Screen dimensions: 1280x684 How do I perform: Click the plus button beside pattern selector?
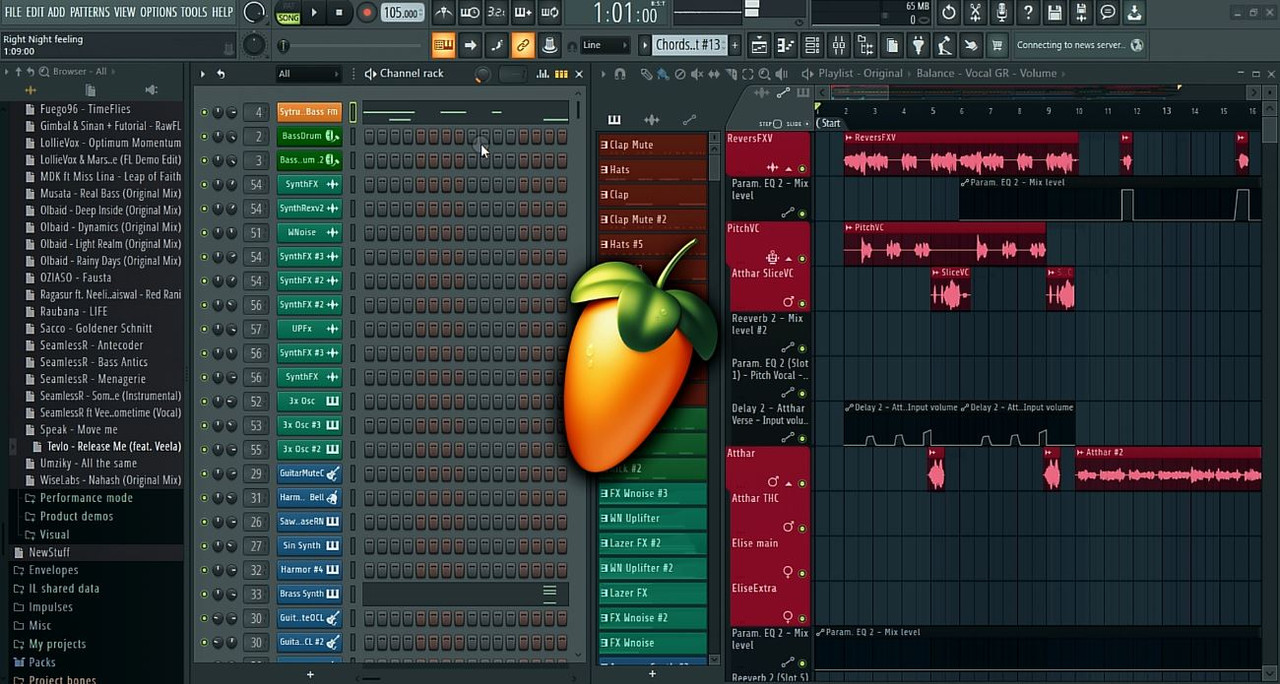735,45
